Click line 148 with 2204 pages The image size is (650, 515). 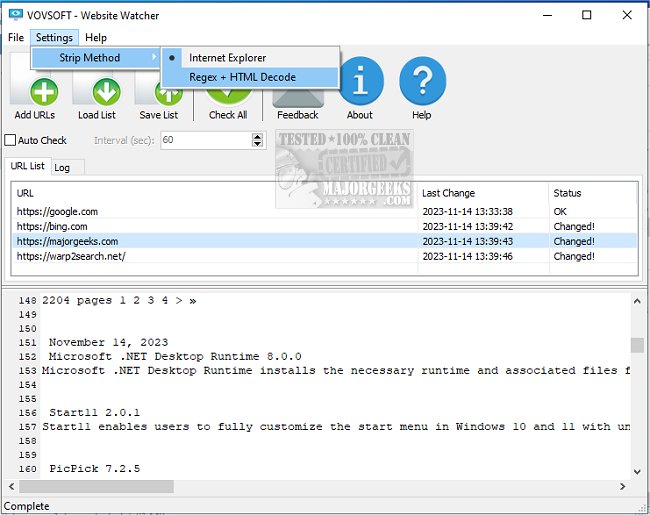click(x=119, y=300)
